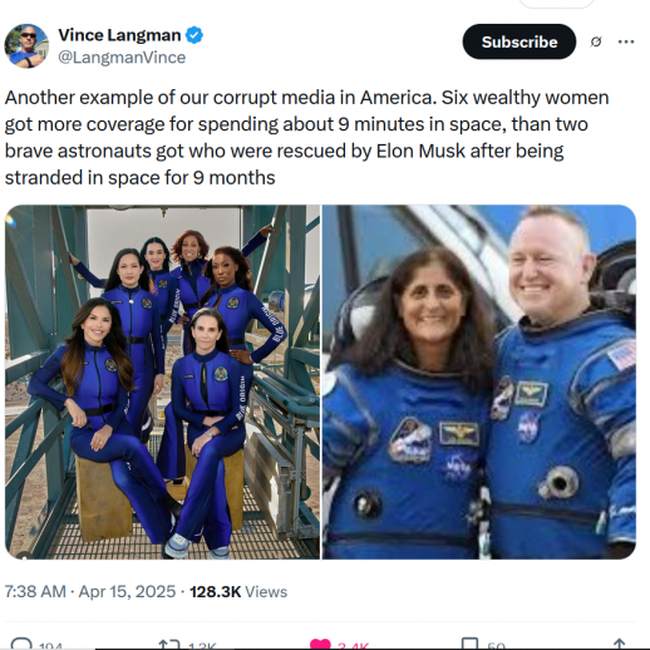Image resolution: width=650 pixels, height=650 pixels.
Task: Click the Vince Langman display name
Action: tap(119, 35)
